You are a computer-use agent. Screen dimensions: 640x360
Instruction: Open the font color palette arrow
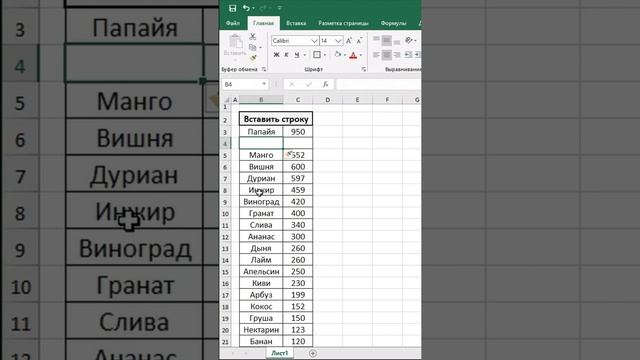(x=361, y=55)
